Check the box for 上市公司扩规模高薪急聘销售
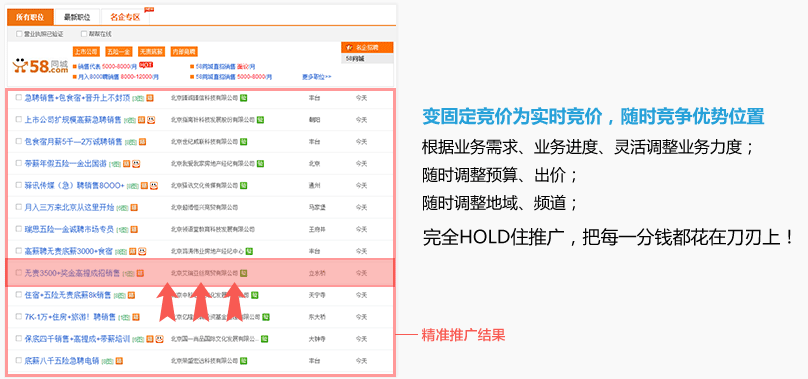The height and width of the screenshot is (379, 808). 19,120
